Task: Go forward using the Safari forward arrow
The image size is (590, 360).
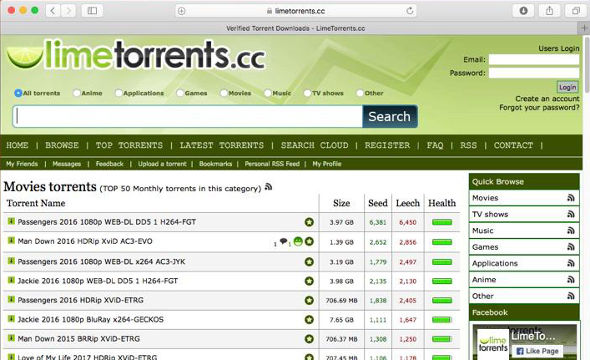Action: pos(68,11)
